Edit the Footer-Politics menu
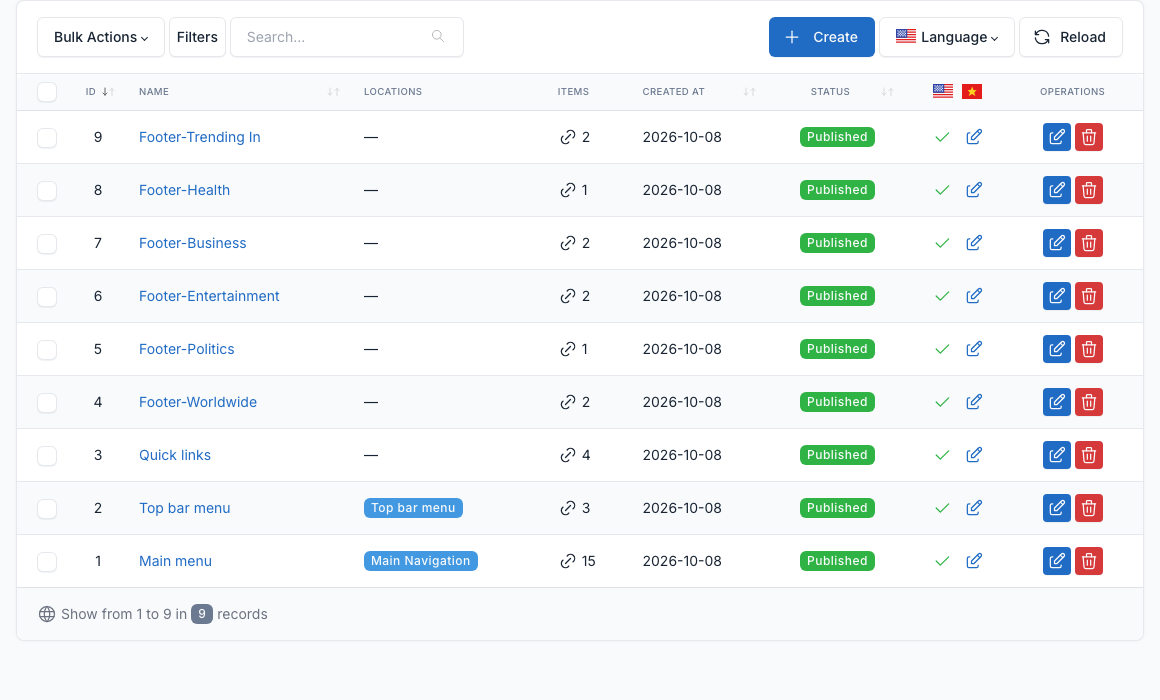This screenshot has height=700, width=1160. 1056,349
